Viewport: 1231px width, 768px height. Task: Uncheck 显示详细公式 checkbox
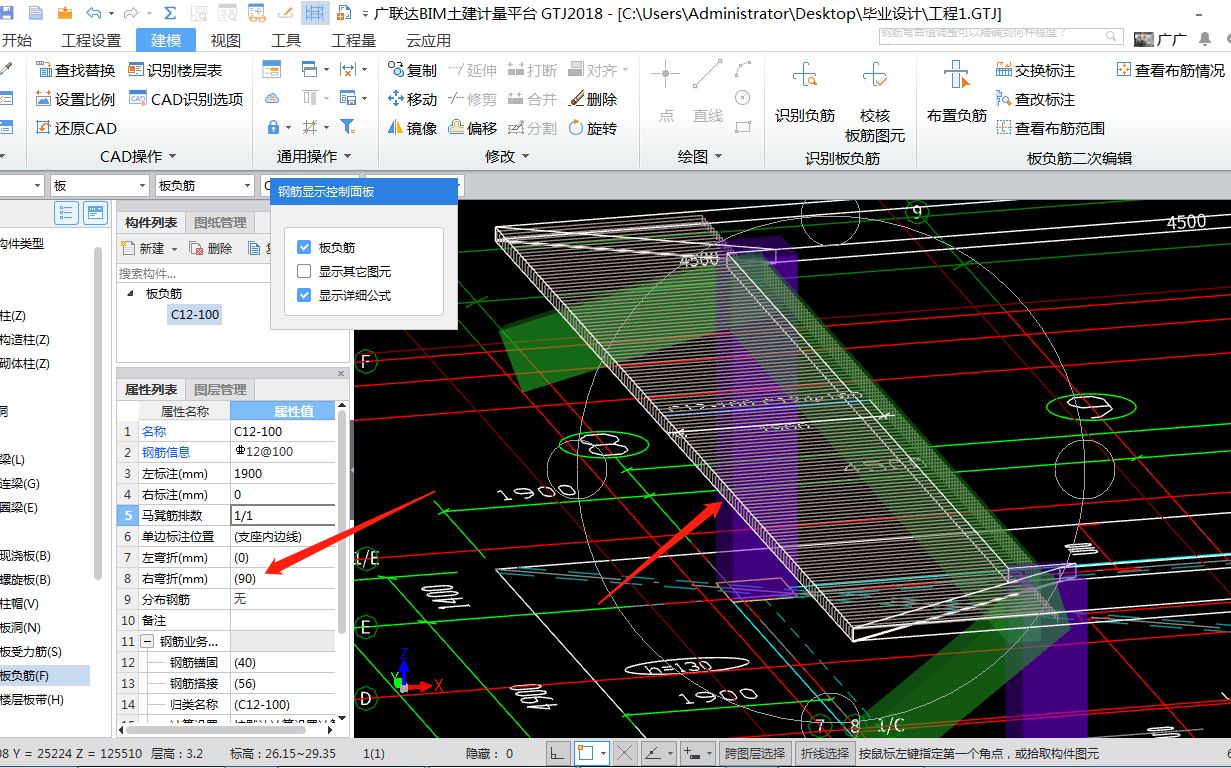pos(305,295)
